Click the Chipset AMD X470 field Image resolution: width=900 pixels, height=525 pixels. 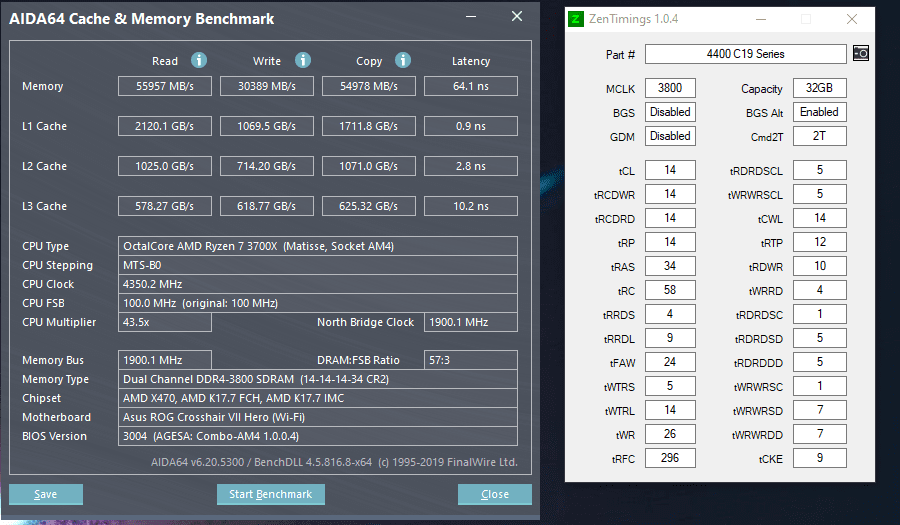click(x=317, y=398)
